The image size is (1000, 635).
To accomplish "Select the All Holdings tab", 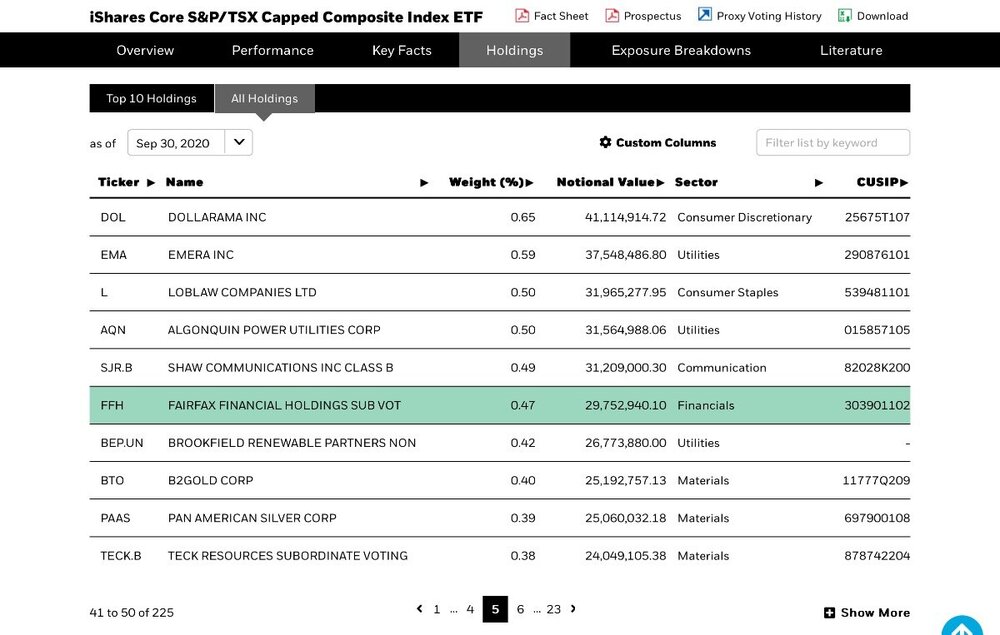I will [x=265, y=98].
